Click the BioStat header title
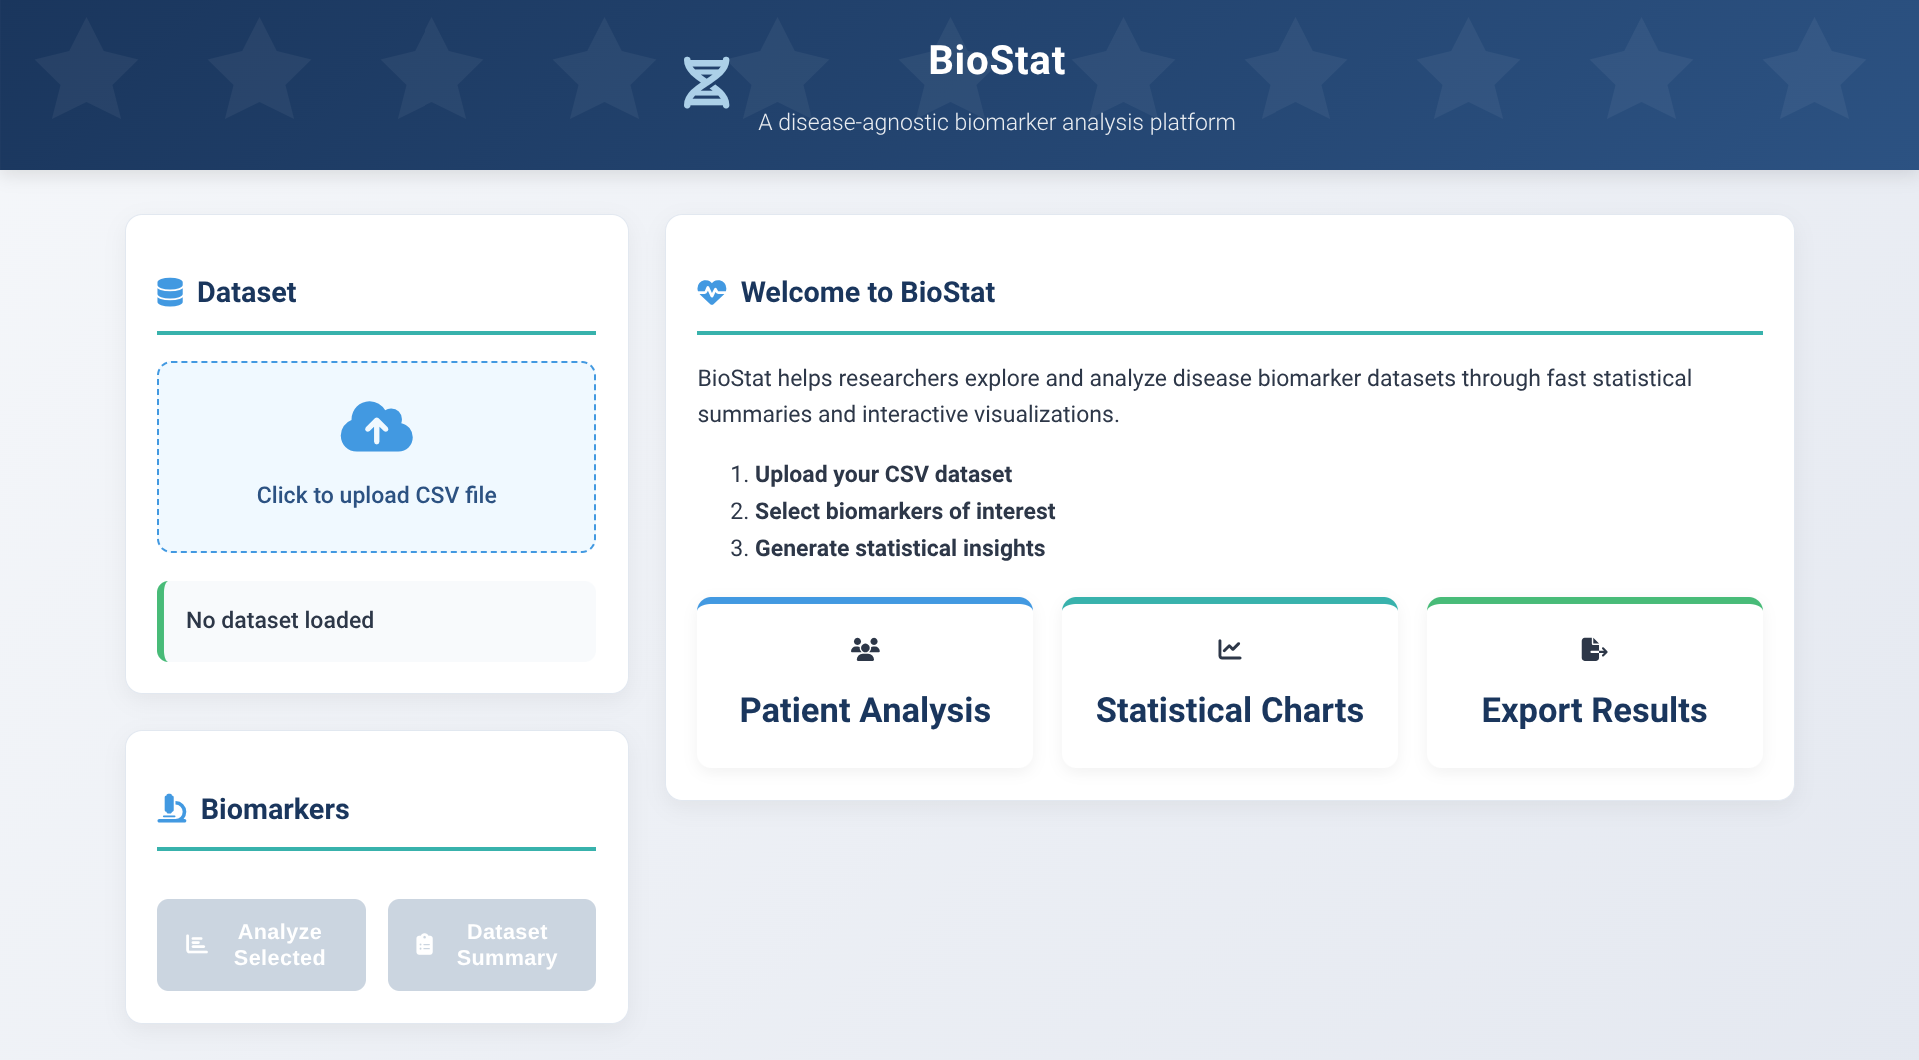Screen dimensions: 1919x1060 (996, 60)
